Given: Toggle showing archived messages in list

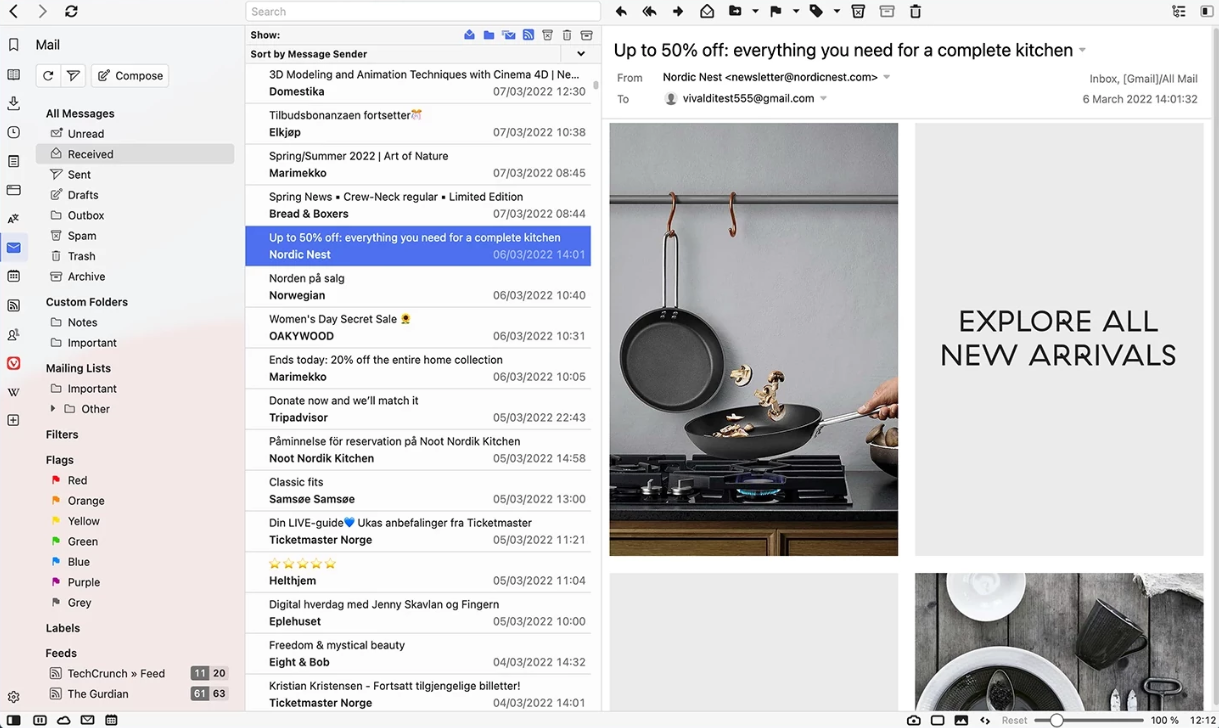Looking at the screenshot, I should [x=587, y=35].
